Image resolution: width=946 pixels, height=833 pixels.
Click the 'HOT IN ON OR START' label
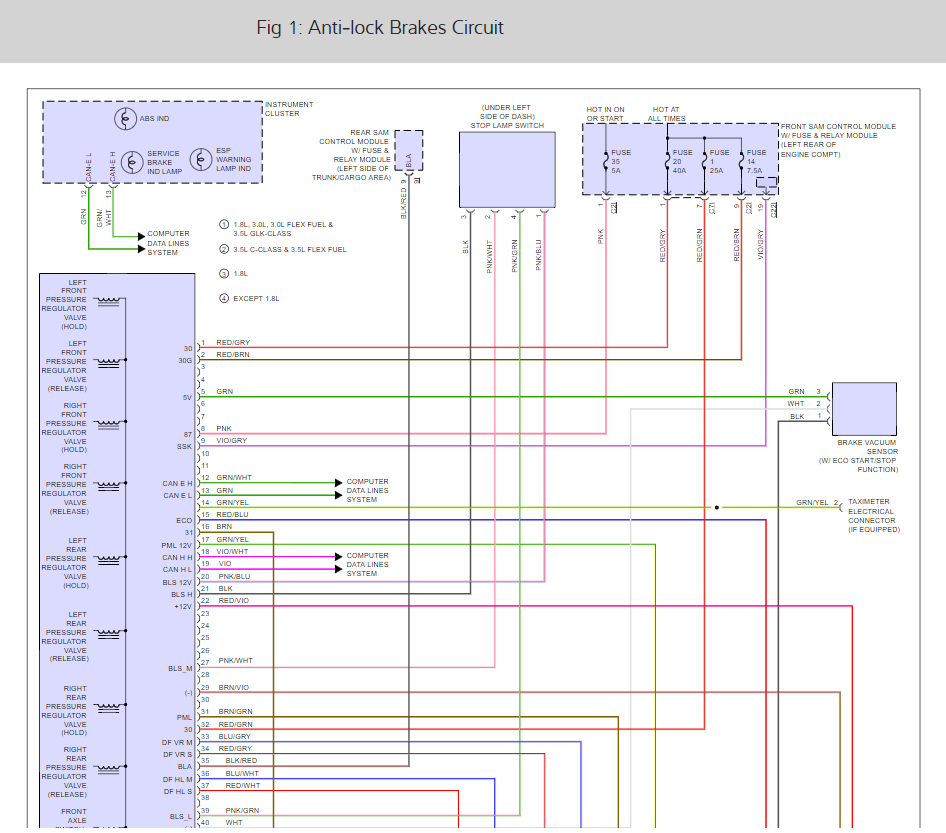click(x=605, y=114)
